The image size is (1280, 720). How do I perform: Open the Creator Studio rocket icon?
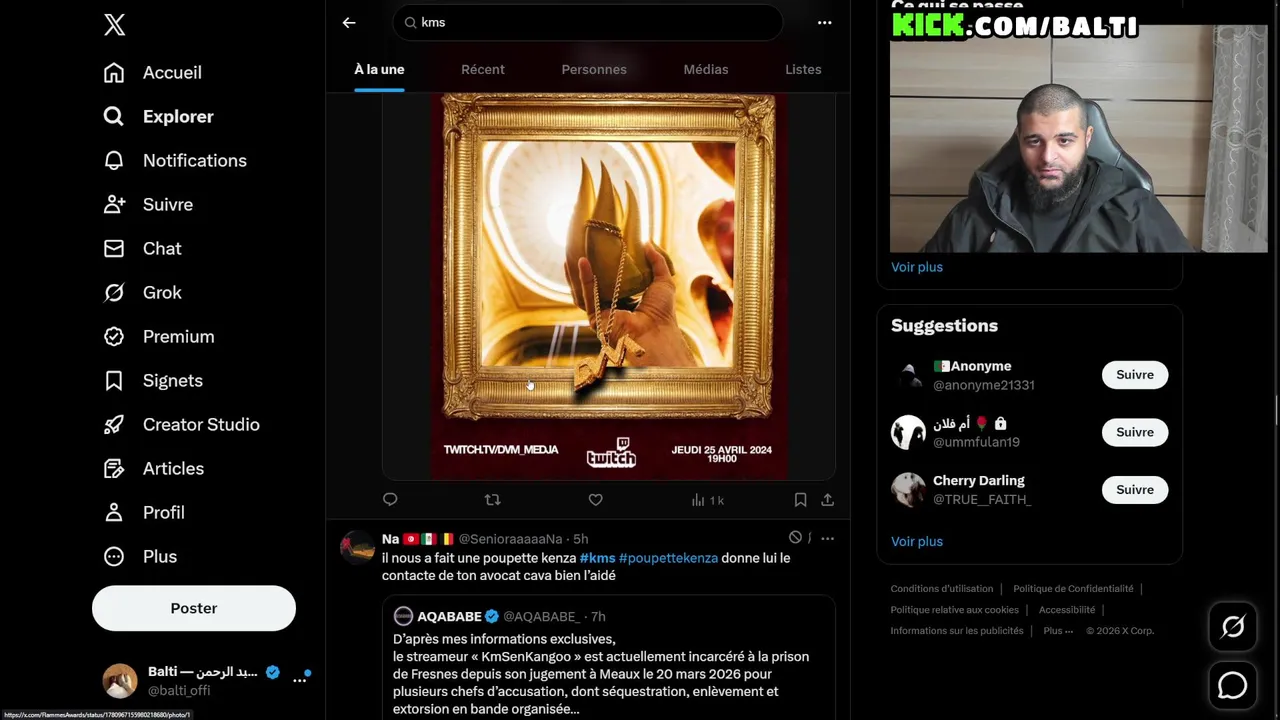point(114,425)
